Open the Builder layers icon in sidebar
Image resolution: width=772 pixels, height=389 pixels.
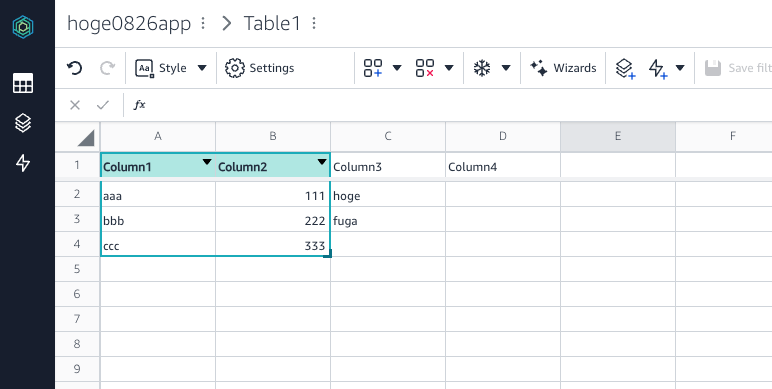[x=23, y=123]
